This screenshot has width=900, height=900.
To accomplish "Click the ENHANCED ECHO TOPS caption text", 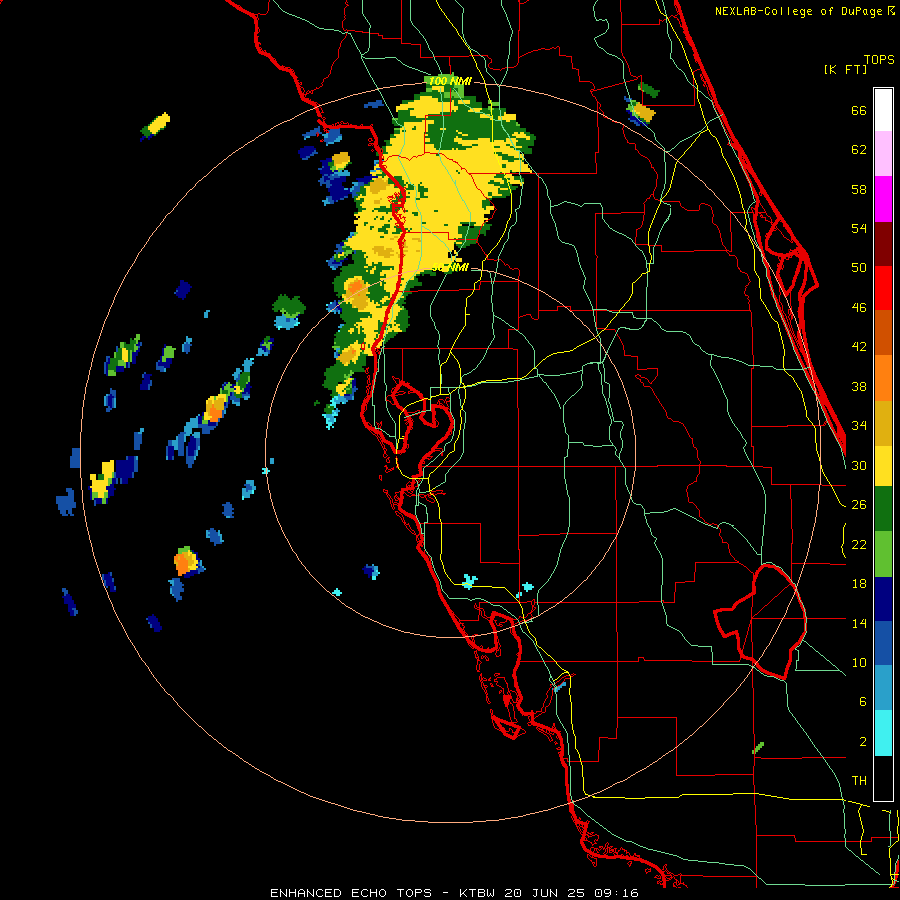I will coord(351,893).
